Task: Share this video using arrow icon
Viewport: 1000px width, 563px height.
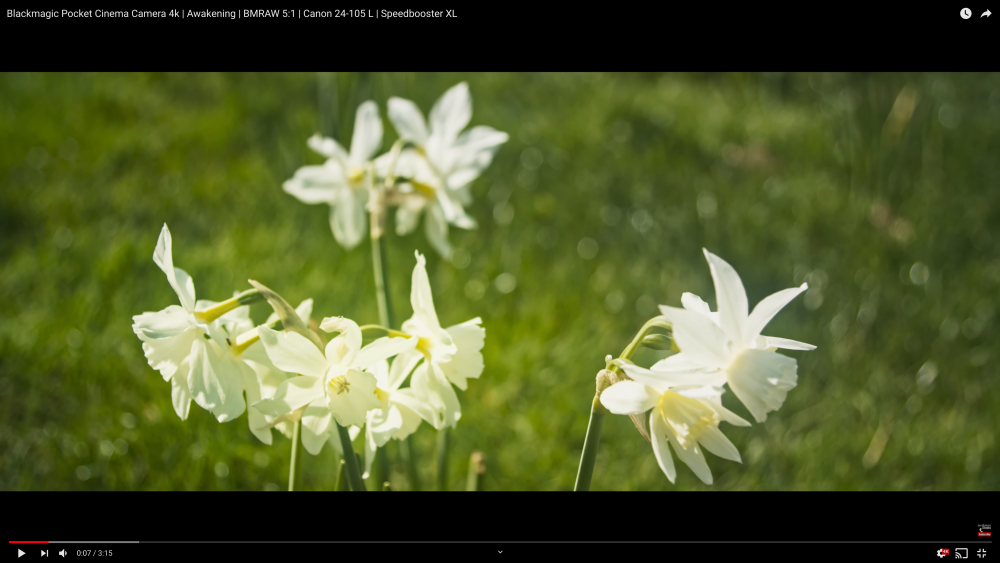Action: coord(985,14)
